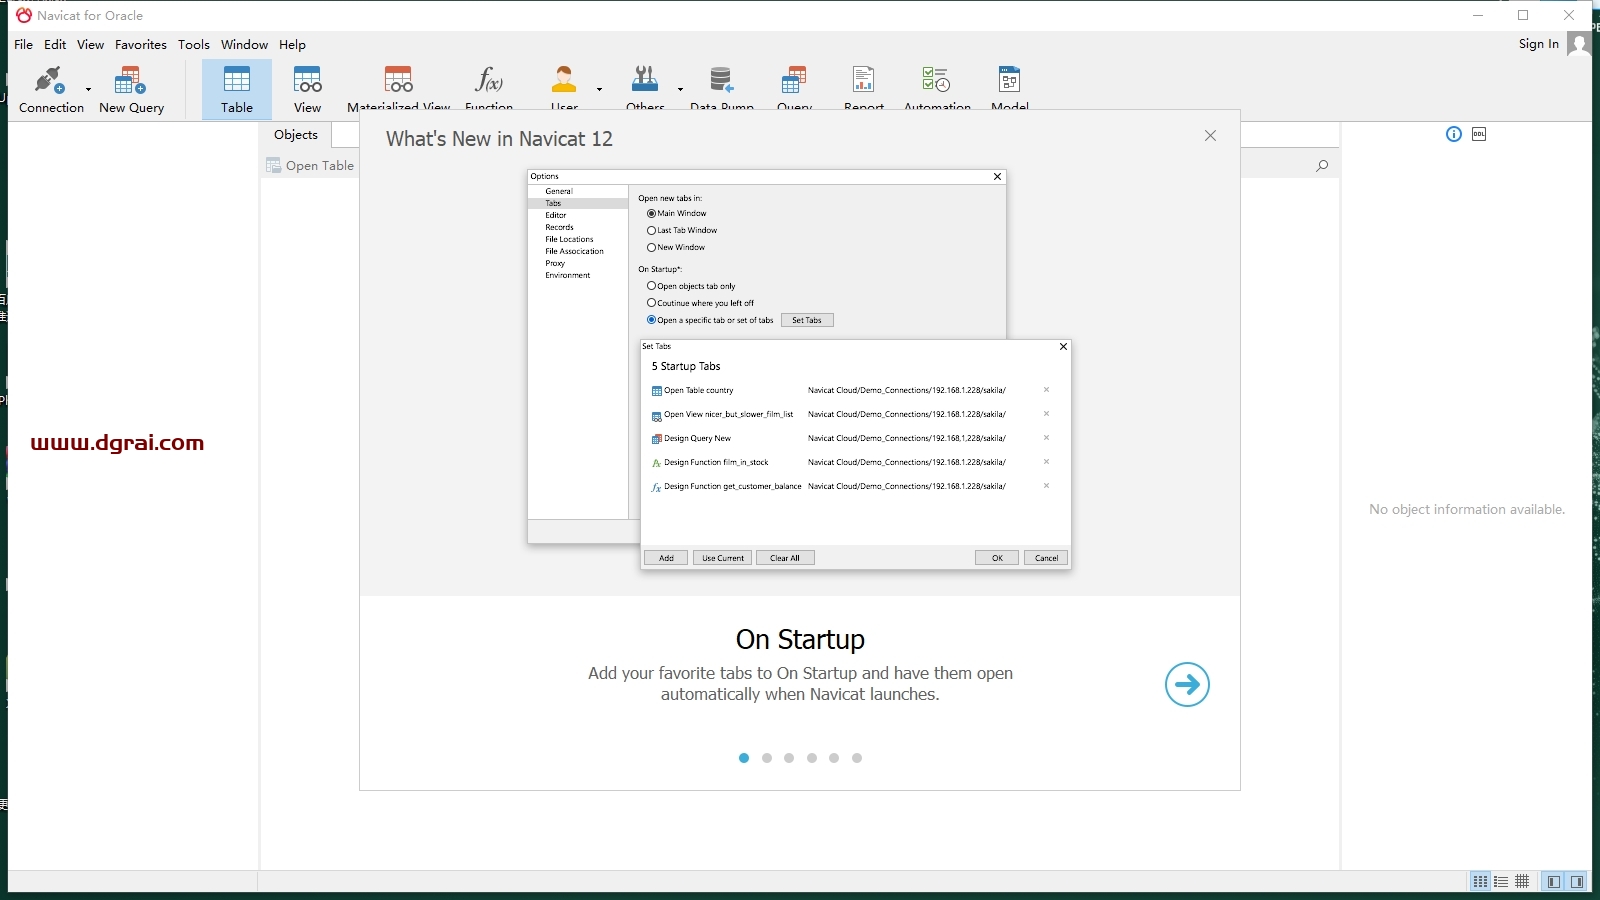Select the Table toolbar button
Screen dimensions: 1600x900
237,88
